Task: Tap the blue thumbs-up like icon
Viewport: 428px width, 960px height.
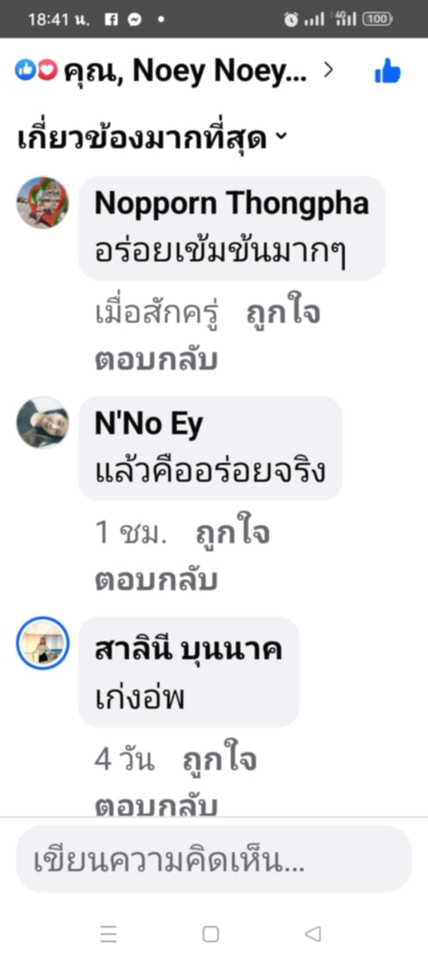Action: (387, 72)
